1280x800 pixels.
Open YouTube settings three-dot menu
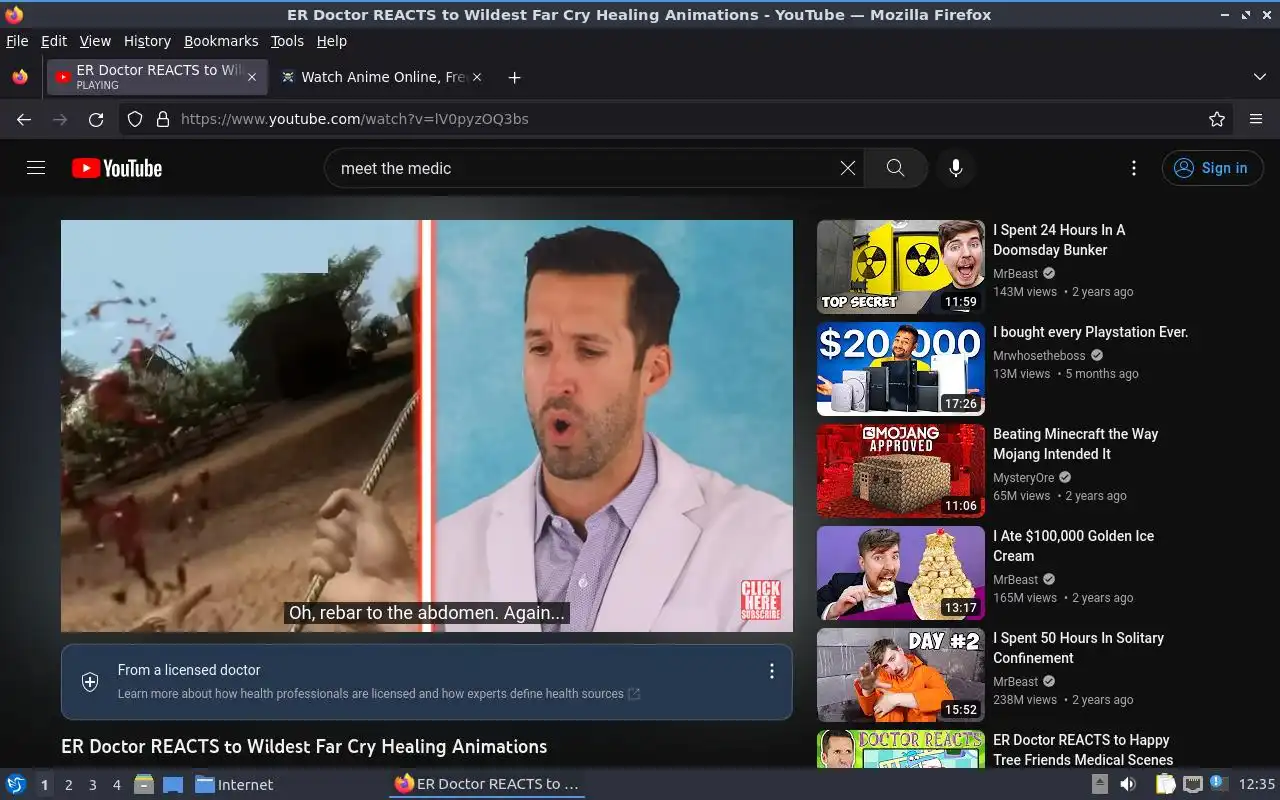coord(1133,168)
